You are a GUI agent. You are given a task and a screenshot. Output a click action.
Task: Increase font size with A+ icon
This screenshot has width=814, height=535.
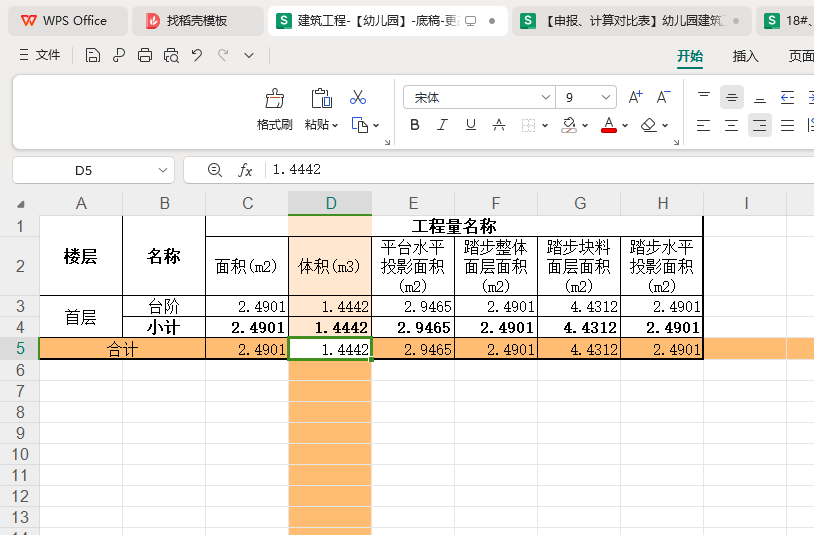(x=635, y=97)
